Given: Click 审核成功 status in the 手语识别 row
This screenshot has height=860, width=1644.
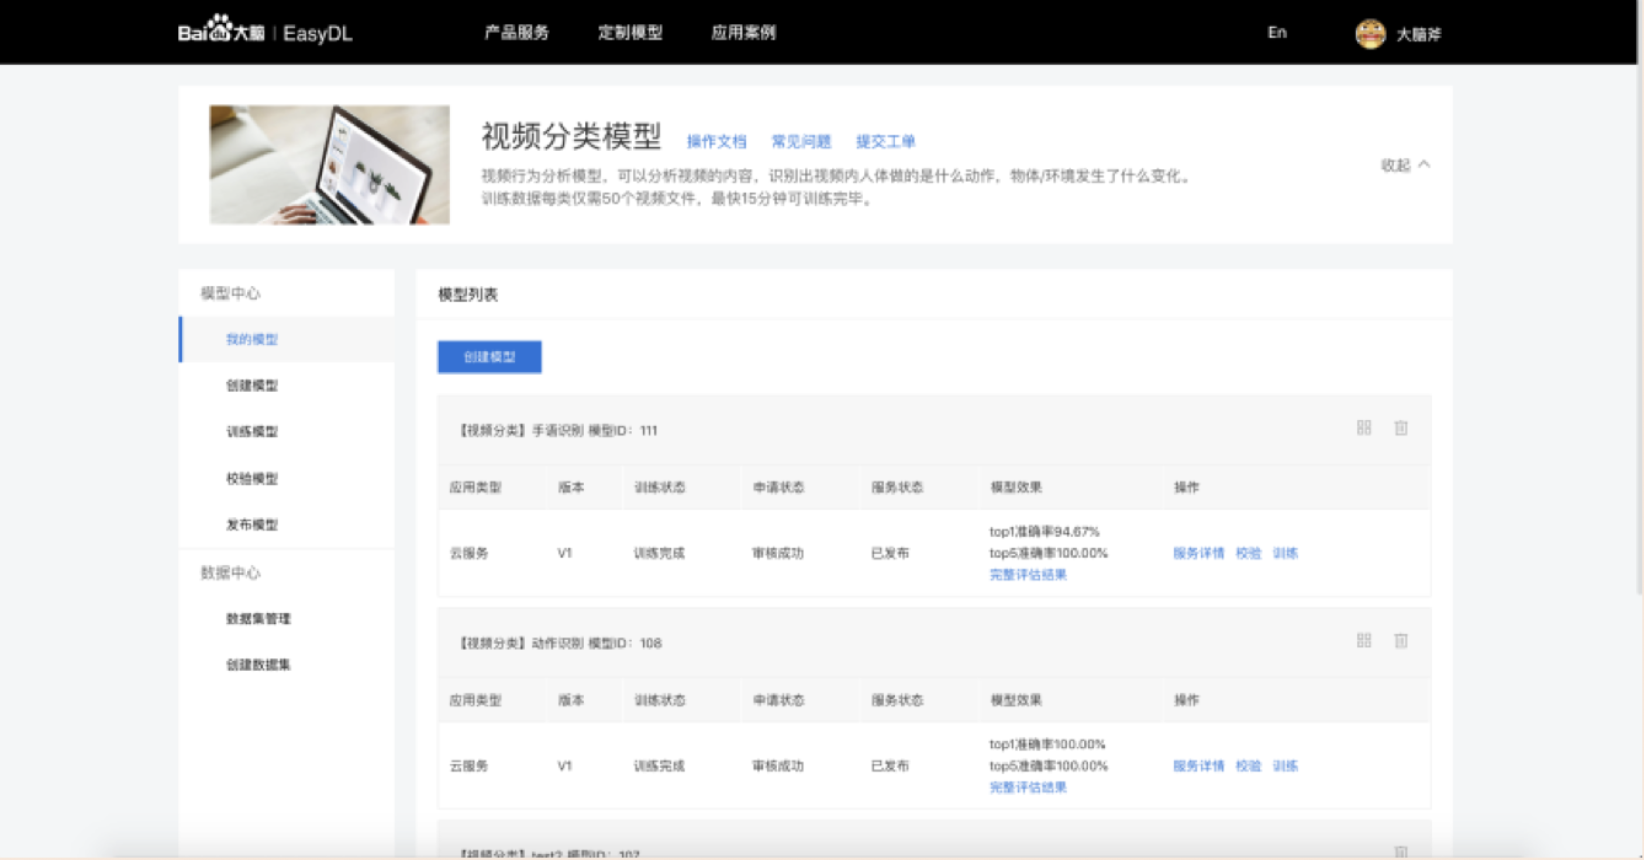Looking at the screenshot, I should pos(778,553).
